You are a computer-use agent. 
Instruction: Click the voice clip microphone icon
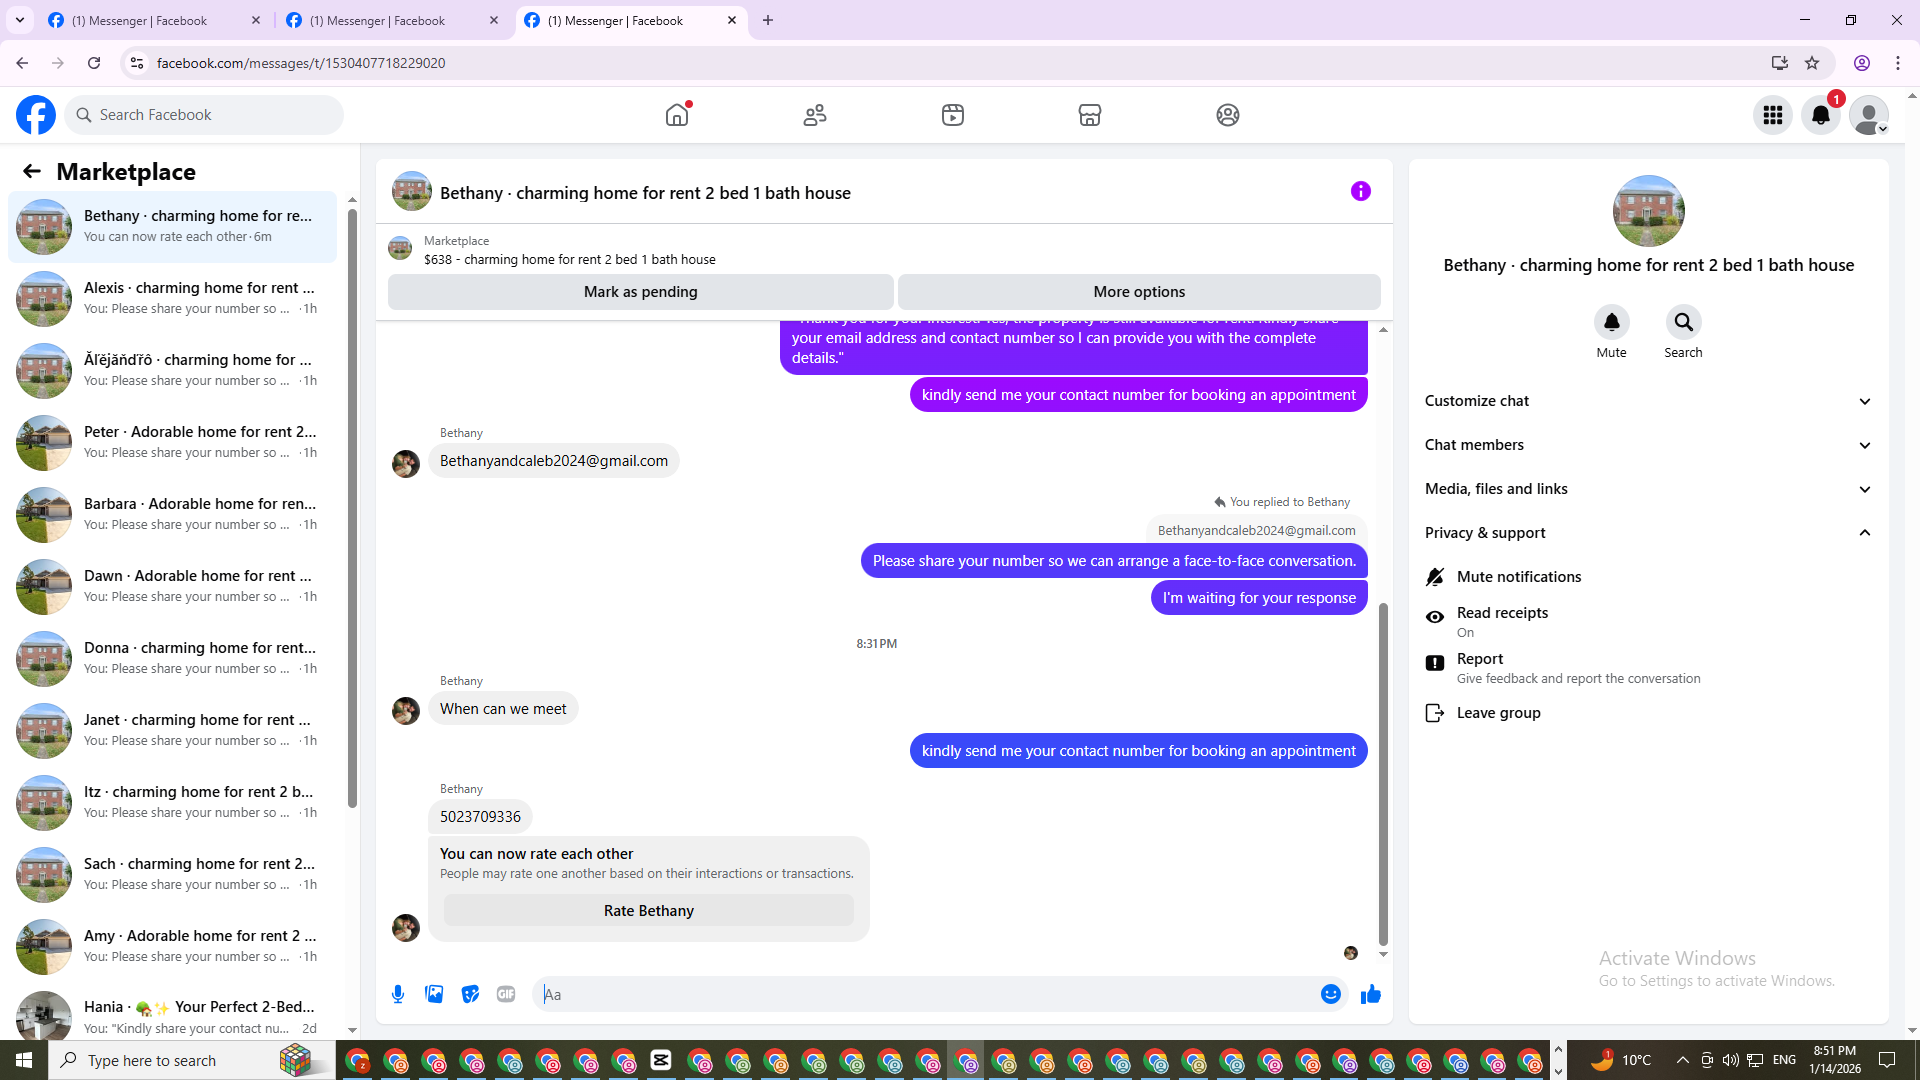point(398,994)
